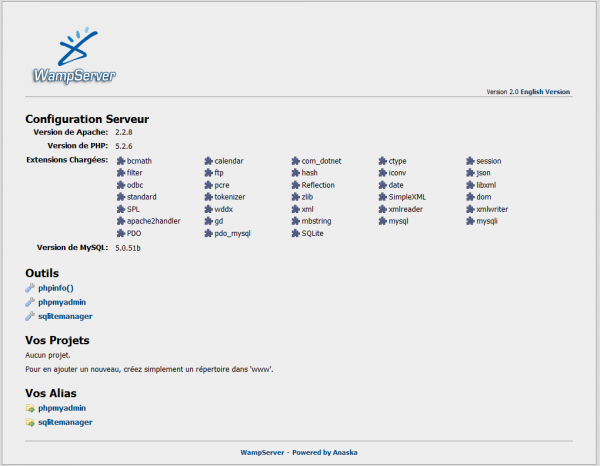This screenshot has width=600, height=466.
Task: Click the folder icon beside phpmyadmin alias
Action: point(30,408)
